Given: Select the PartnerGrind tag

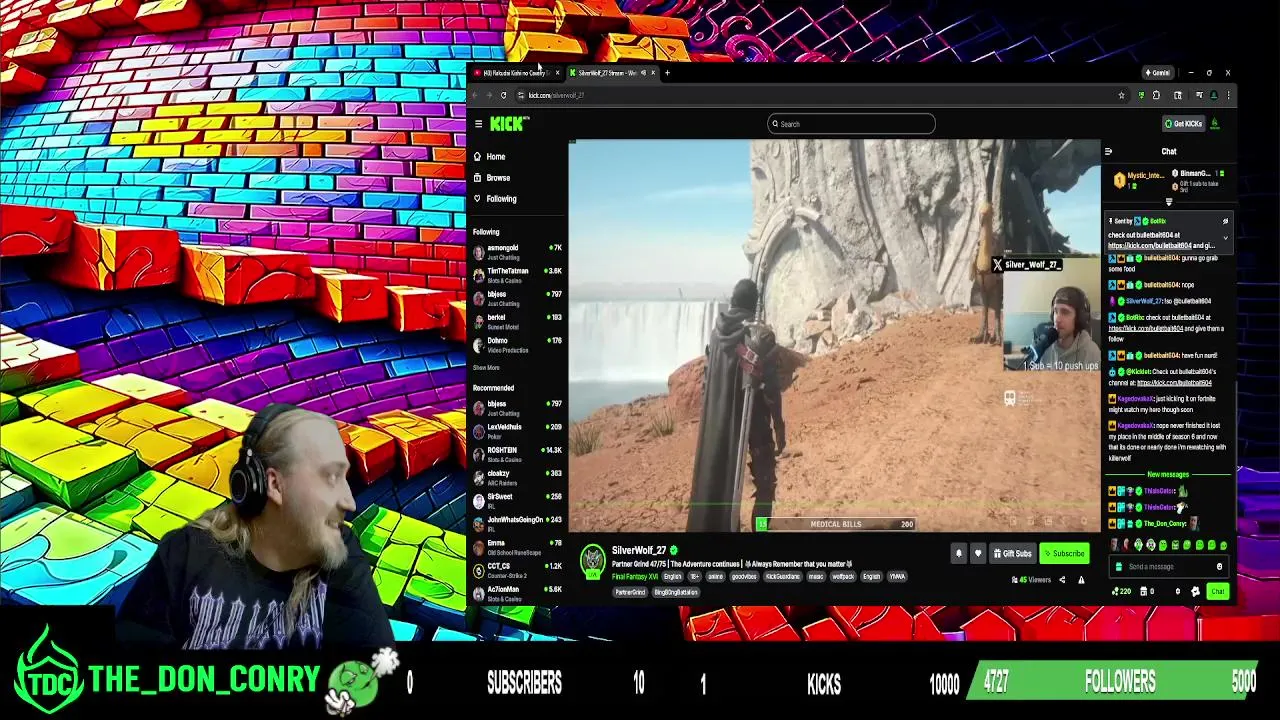Looking at the screenshot, I should [x=630, y=592].
